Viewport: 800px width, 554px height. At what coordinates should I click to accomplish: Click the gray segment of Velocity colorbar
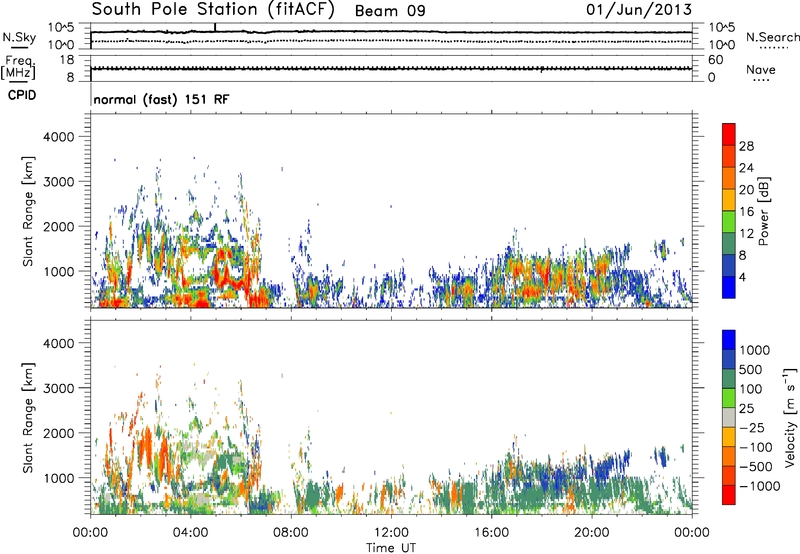point(729,418)
